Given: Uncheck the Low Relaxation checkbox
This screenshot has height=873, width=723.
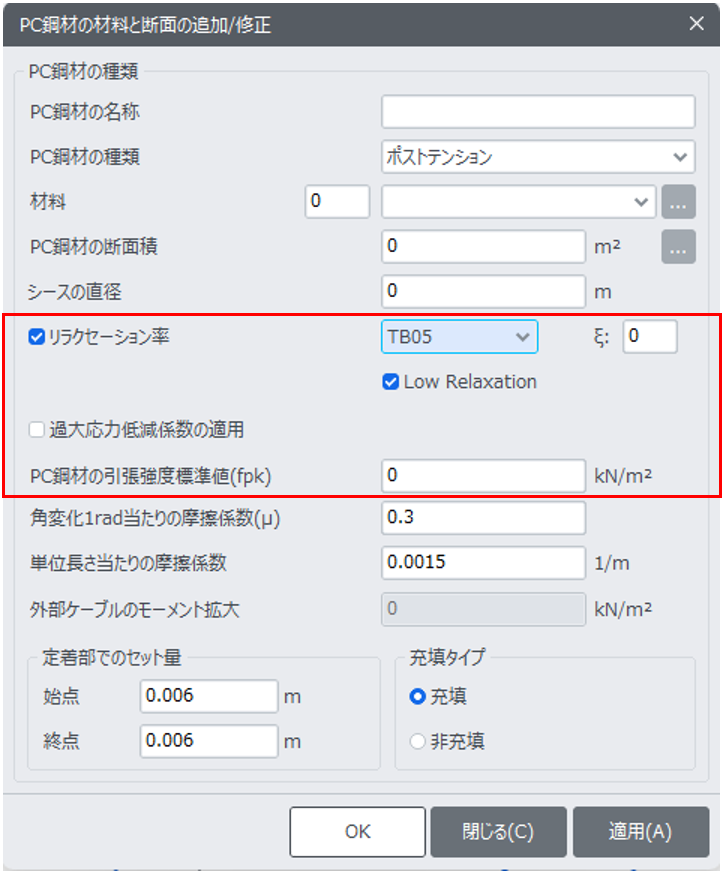Looking at the screenshot, I should point(391,382).
